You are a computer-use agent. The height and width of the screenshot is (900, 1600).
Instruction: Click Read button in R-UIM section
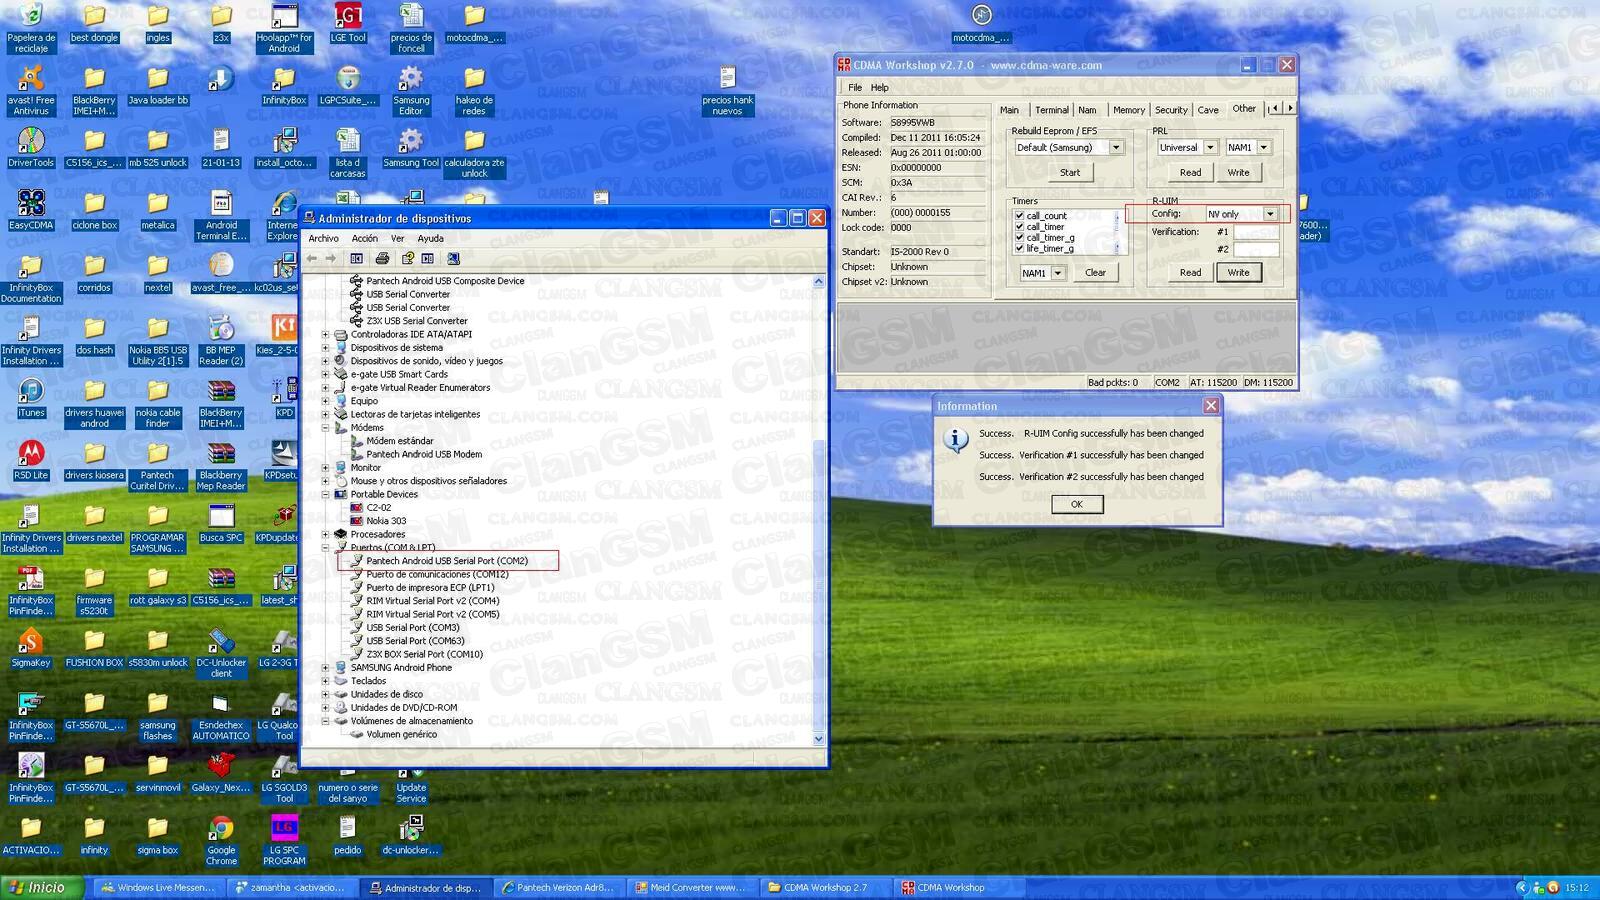(1190, 273)
